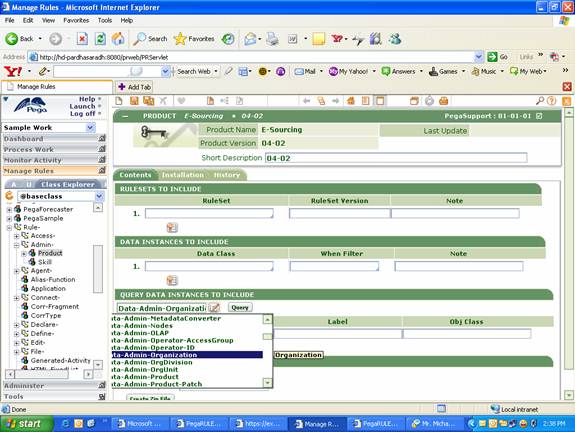
Task: Click the home icon in Pega toolbar
Action: click(x=351, y=101)
